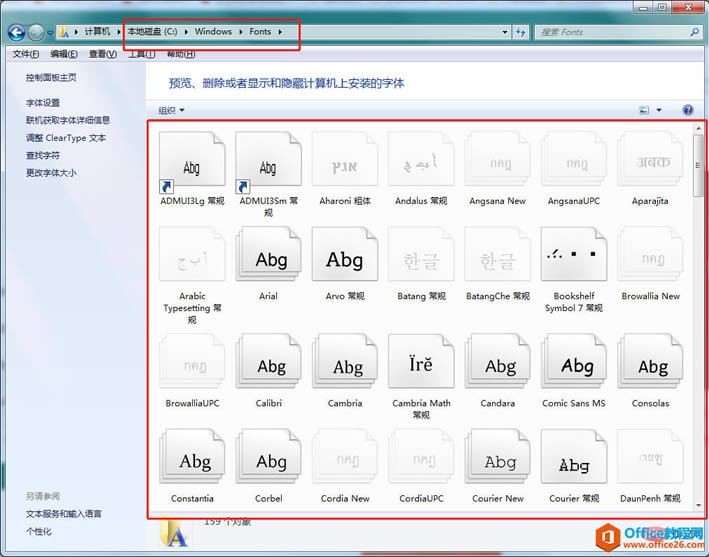
Task: Go to 控制面板主页 link
Action: coord(51,77)
